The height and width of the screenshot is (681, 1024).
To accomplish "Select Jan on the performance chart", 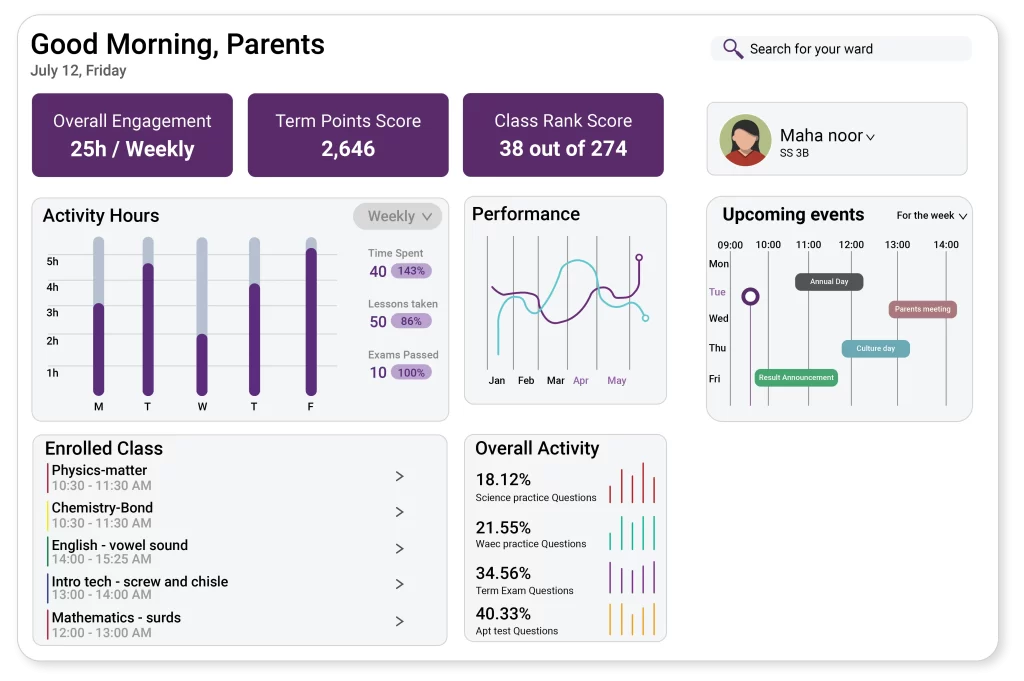I will (497, 381).
